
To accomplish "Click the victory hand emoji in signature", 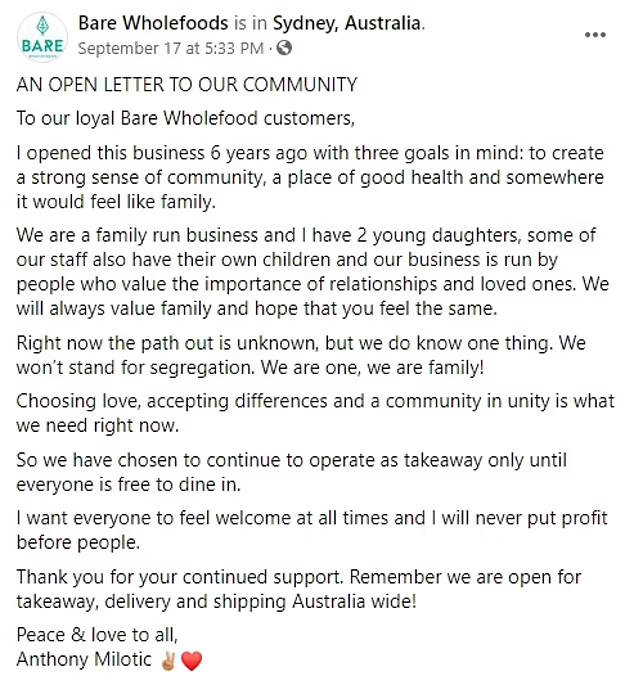I will (x=168, y=661).
